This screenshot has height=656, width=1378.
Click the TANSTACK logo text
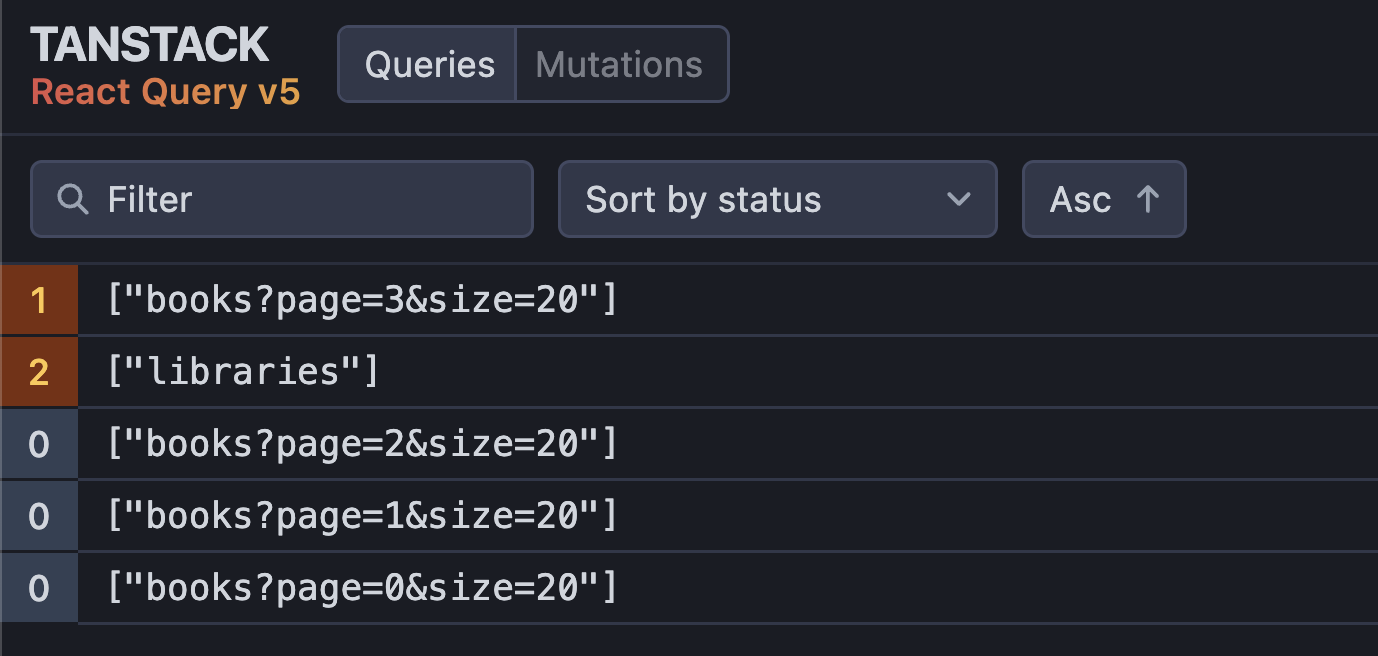149,46
